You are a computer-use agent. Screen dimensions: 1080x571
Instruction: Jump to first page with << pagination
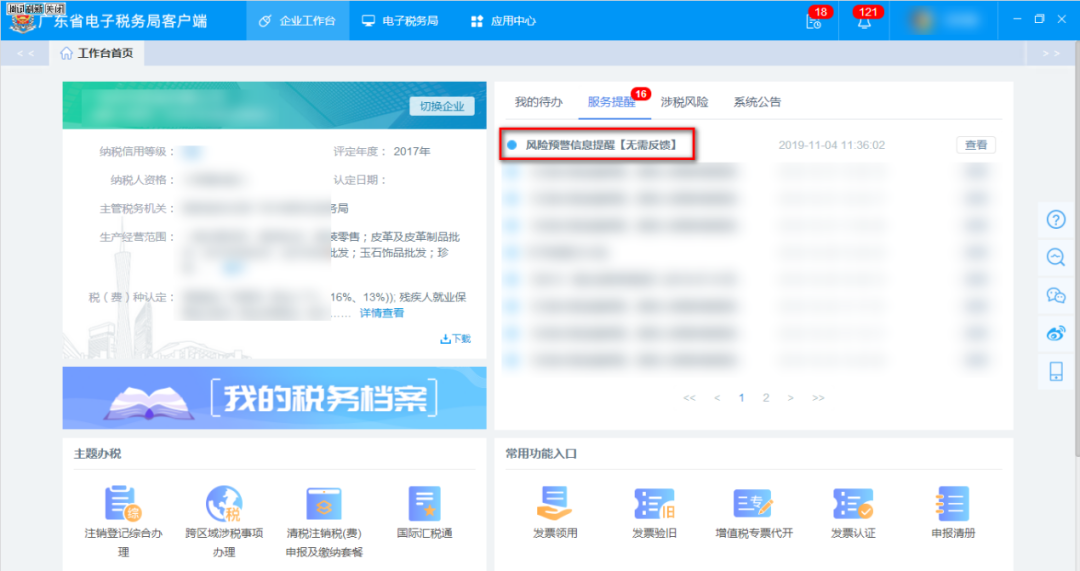coord(689,397)
